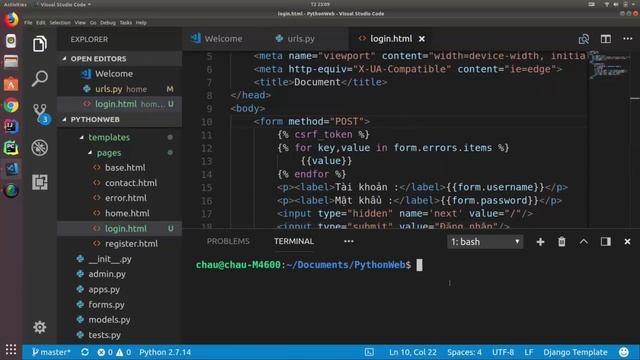
Task: Open the Help menu
Action: tap(141, 23)
